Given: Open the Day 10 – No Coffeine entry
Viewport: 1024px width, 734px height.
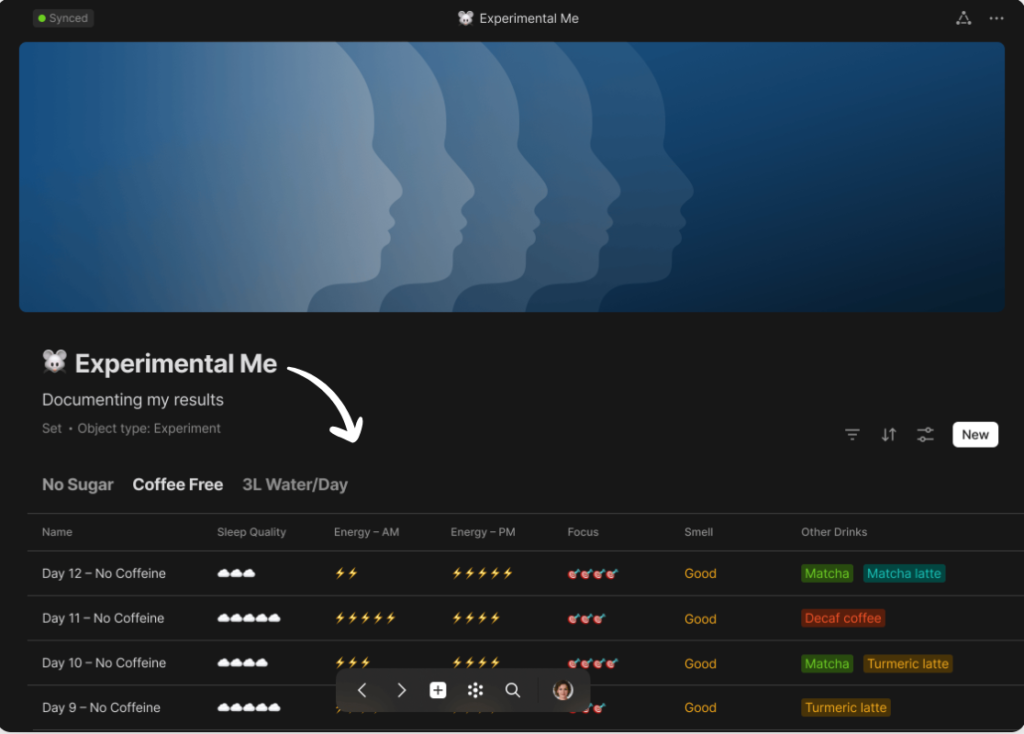Looking at the screenshot, I should point(104,663).
